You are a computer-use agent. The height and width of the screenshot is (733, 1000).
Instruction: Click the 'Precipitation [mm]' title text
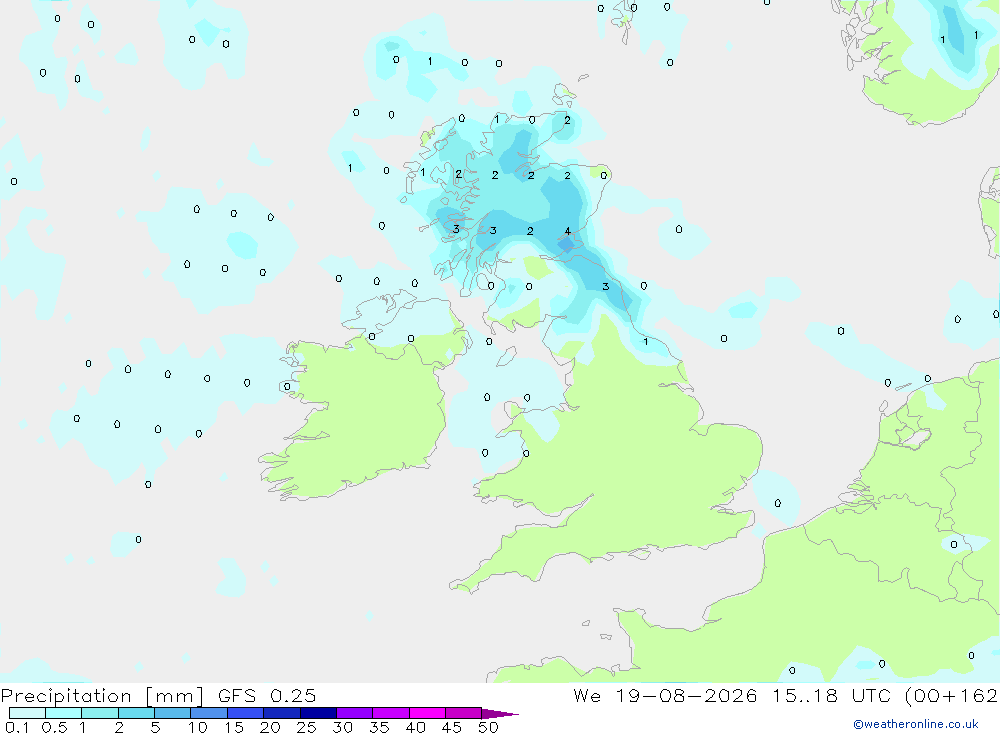102,696
